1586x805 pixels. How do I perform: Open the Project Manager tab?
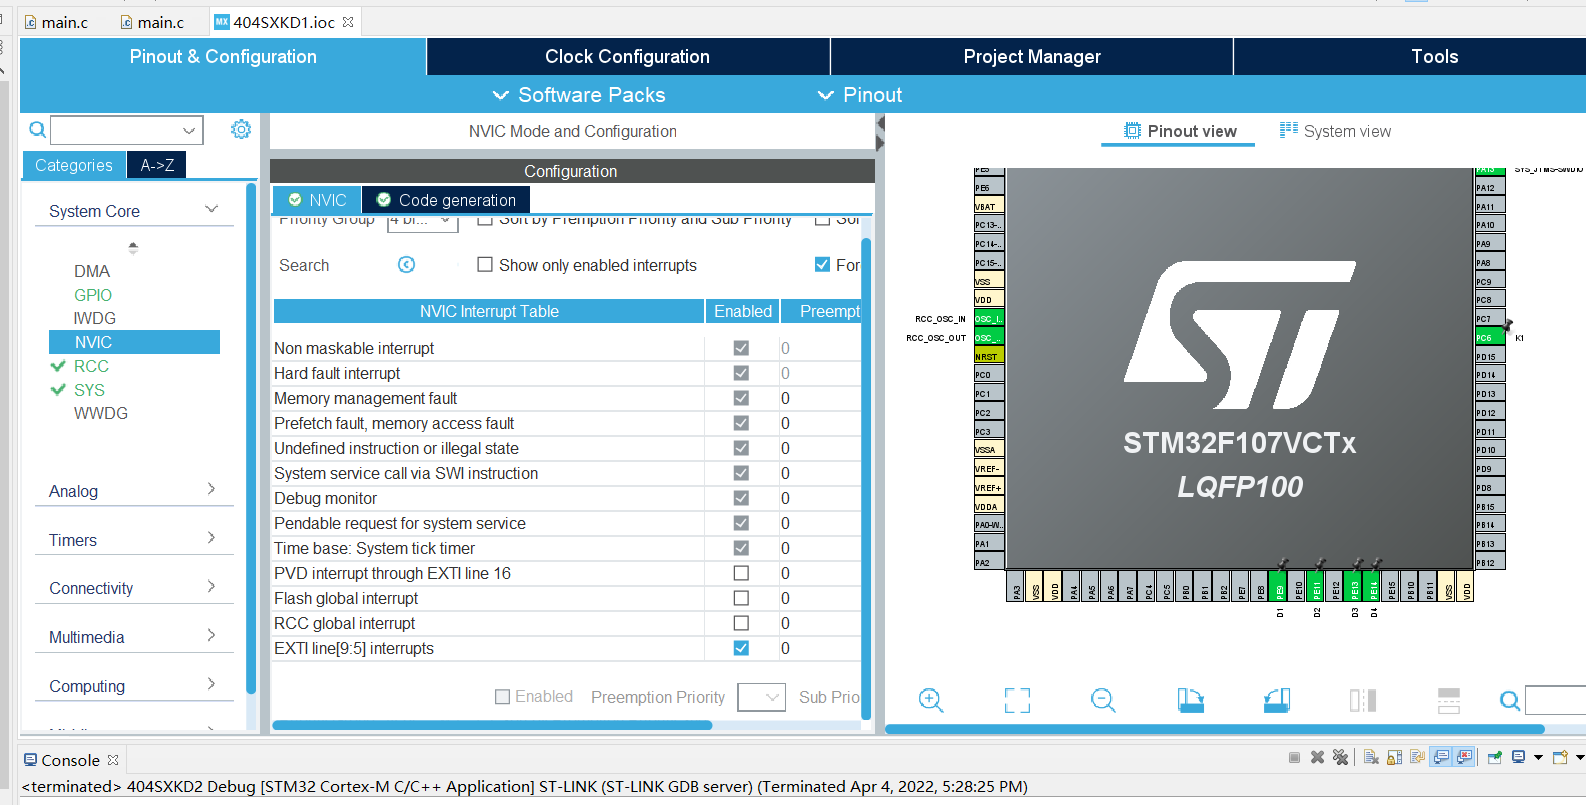1032,57
